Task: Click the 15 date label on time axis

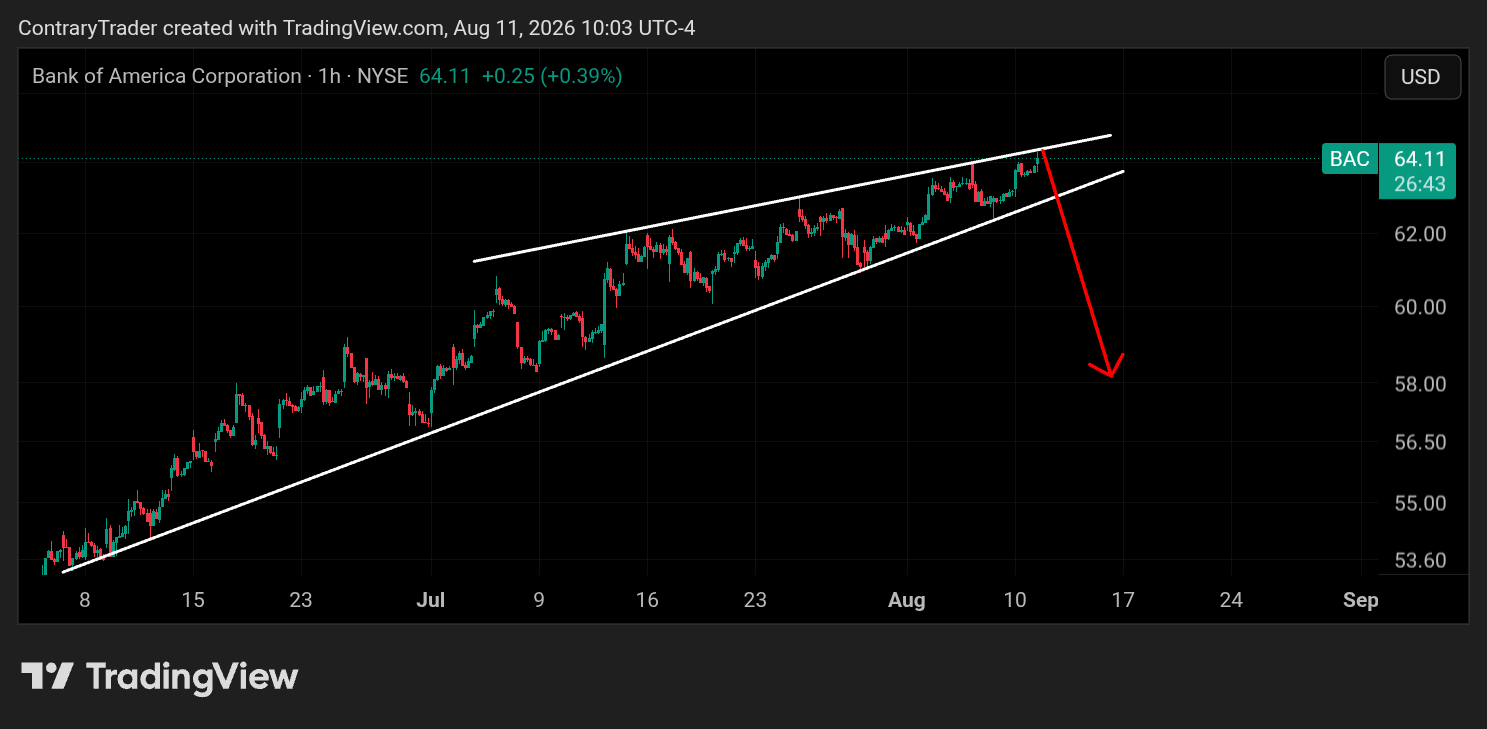Action: 193,600
